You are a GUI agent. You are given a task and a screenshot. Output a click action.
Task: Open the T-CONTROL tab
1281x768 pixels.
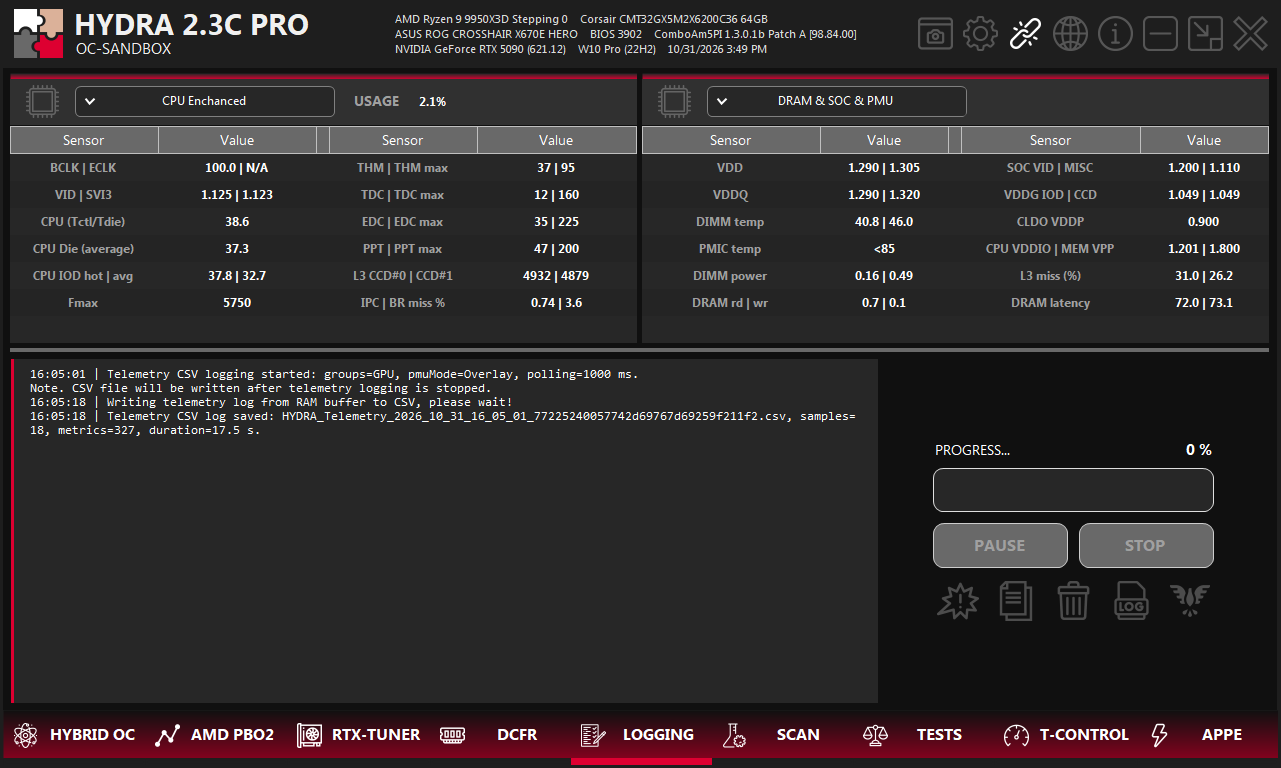[x=1066, y=735]
